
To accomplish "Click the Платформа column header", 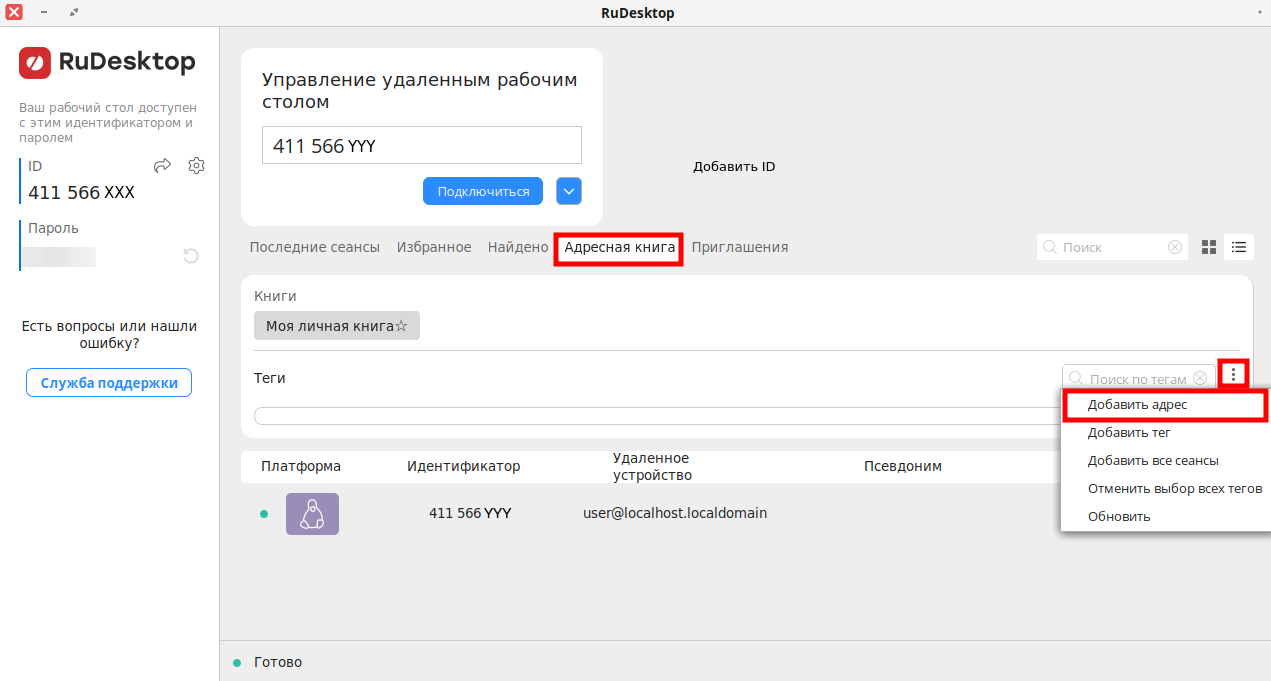I will click(301, 466).
